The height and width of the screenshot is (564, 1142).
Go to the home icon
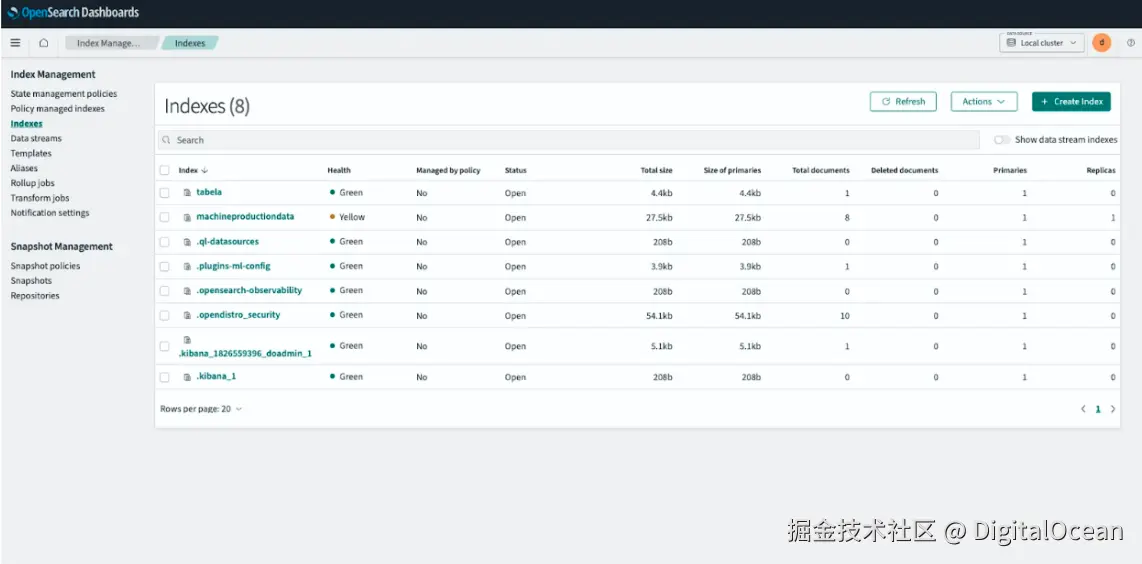tap(44, 43)
